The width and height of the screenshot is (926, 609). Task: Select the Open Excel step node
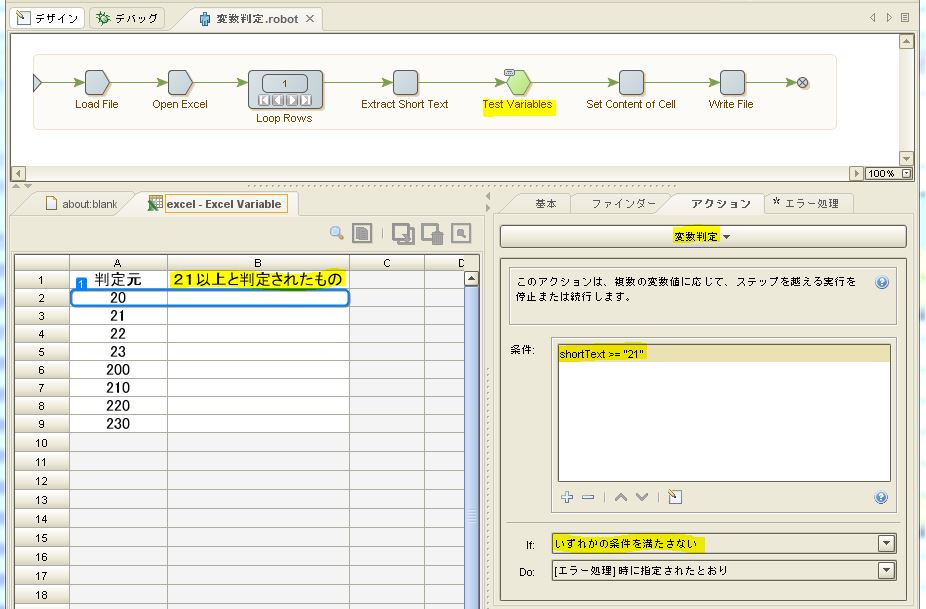tap(180, 83)
